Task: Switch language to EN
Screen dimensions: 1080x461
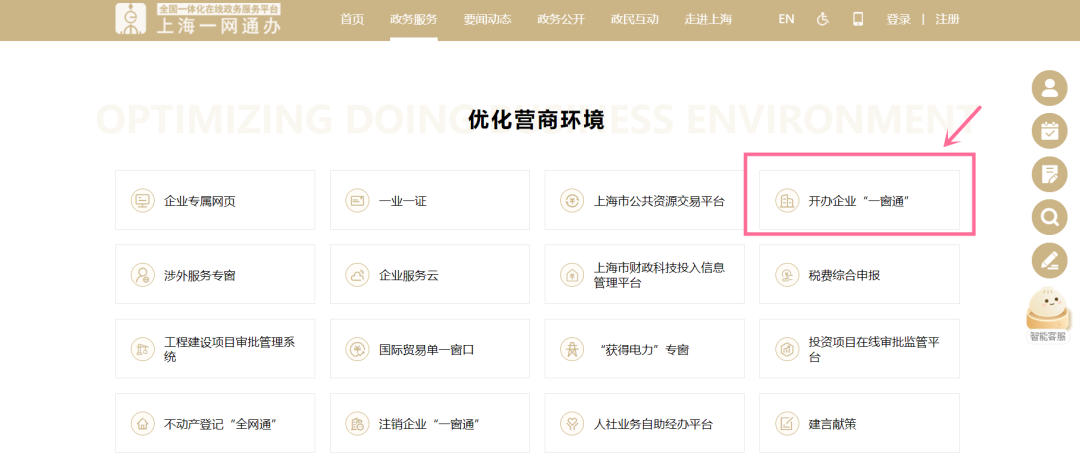Action: [x=786, y=19]
